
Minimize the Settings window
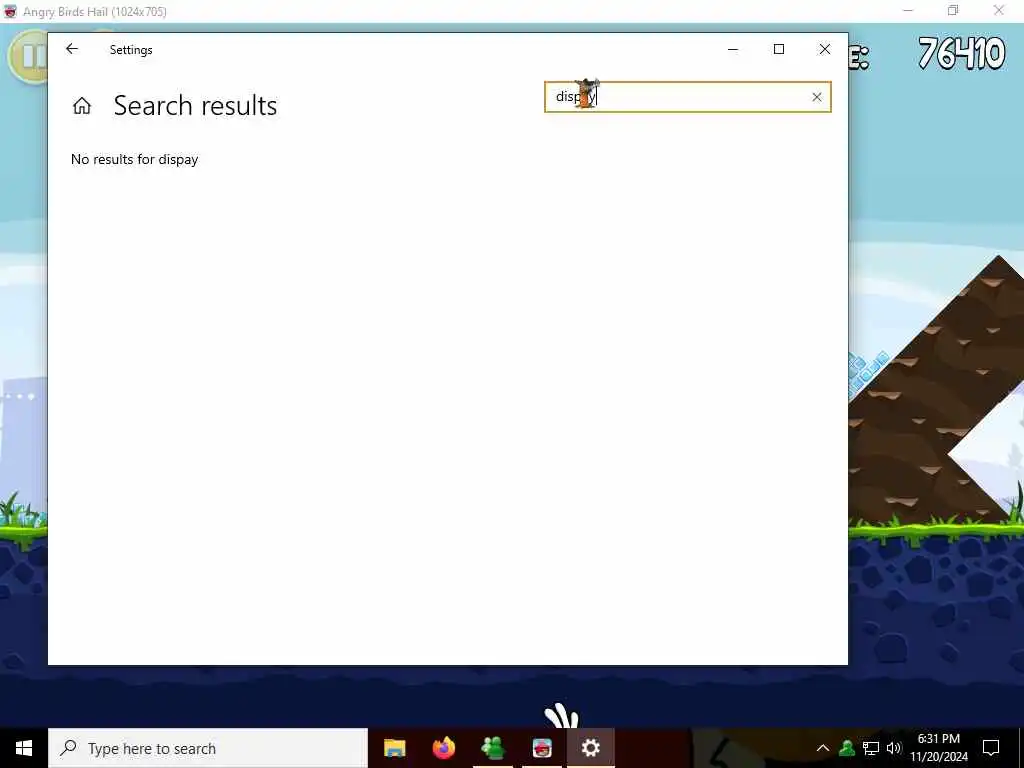733,49
